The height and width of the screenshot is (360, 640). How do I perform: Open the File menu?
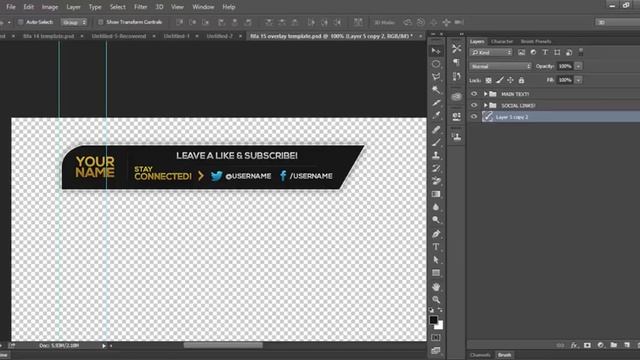pos(11,7)
